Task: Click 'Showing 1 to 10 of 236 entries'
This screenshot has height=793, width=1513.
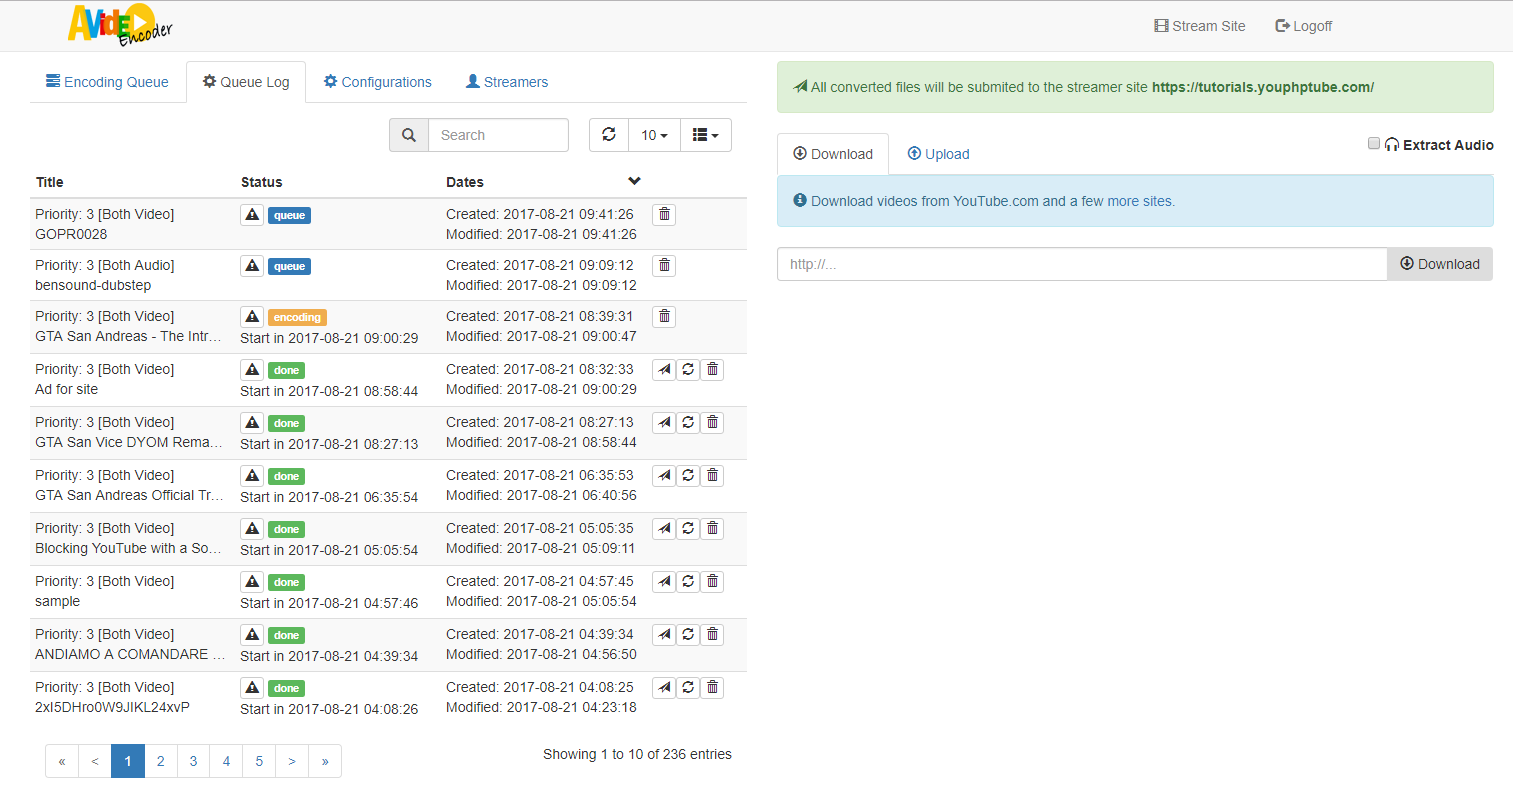Action: (637, 754)
